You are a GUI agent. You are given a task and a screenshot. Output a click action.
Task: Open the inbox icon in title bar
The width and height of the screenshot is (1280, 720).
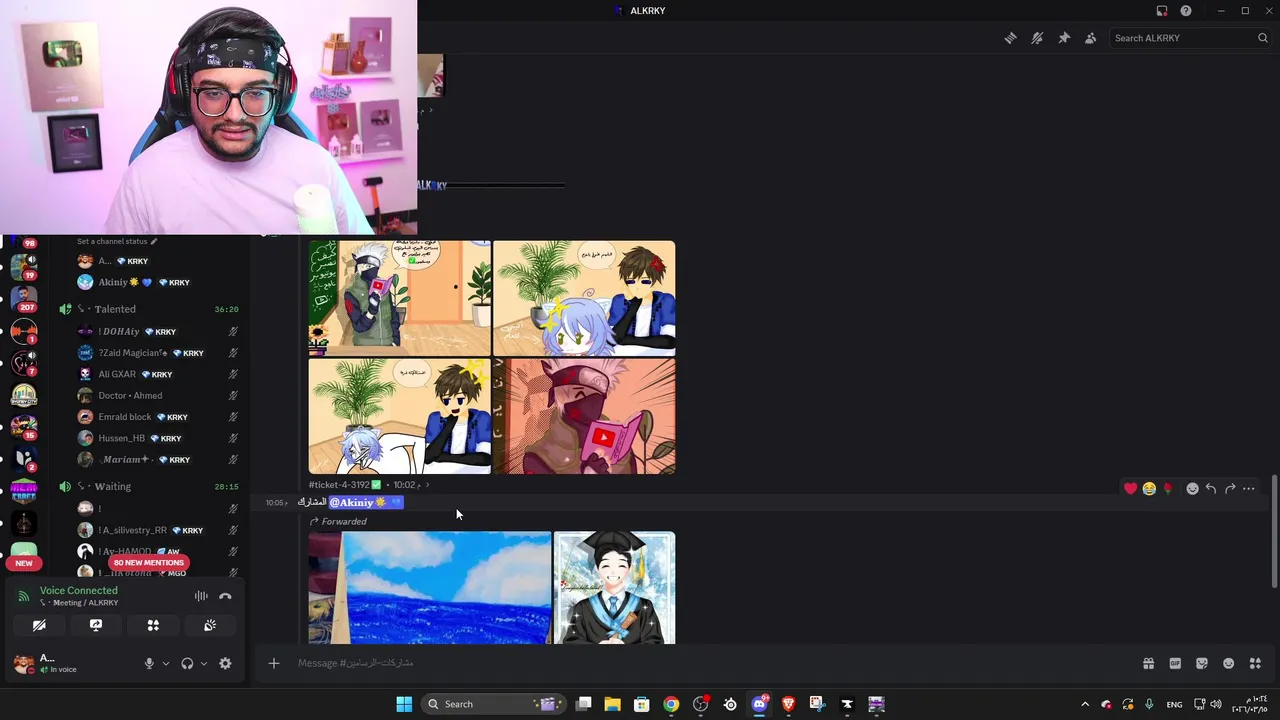coord(1162,11)
